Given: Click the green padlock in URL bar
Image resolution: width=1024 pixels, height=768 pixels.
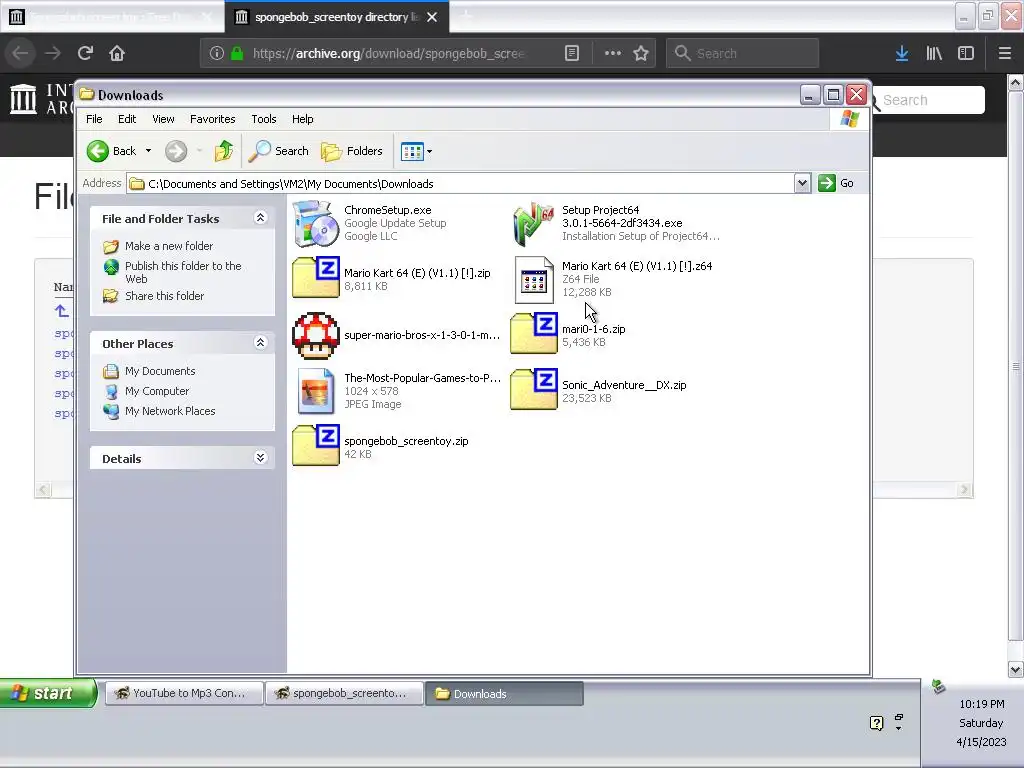Looking at the screenshot, I should coord(238,53).
